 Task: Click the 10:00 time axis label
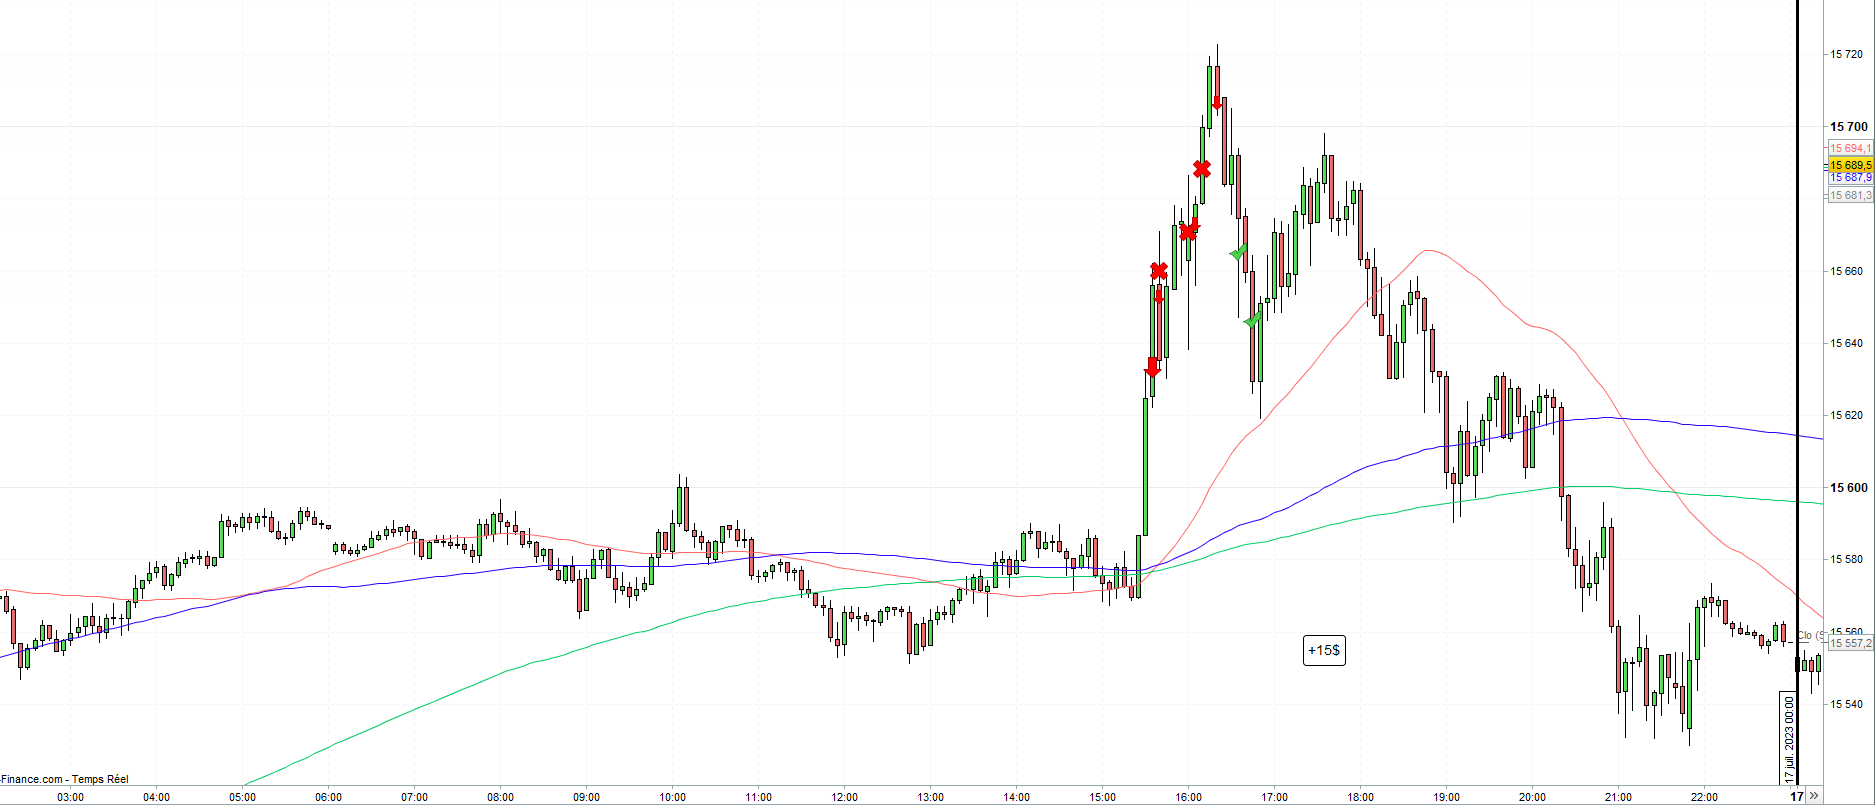click(672, 797)
